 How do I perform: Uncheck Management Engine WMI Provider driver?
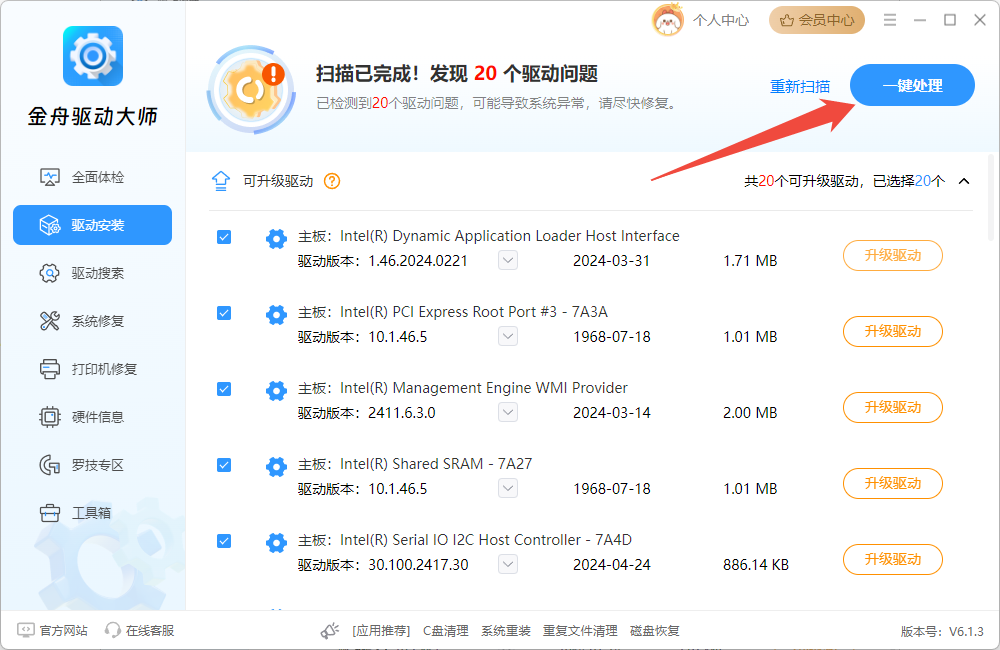point(224,389)
